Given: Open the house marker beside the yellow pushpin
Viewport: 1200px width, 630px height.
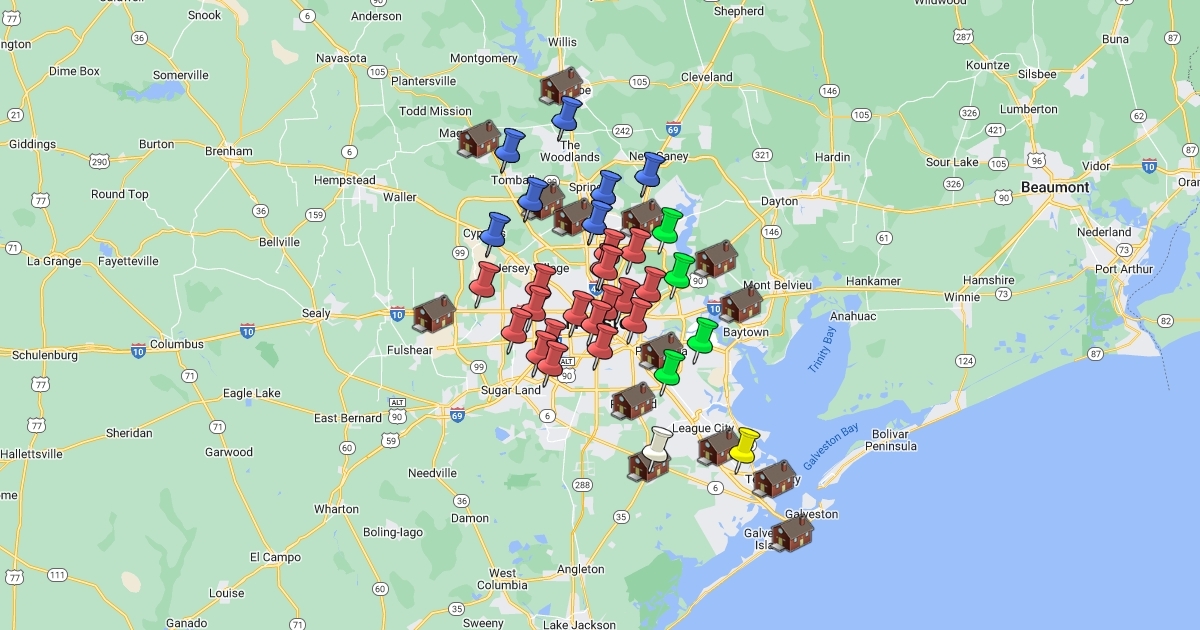Looking at the screenshot, I should point(718,446).
